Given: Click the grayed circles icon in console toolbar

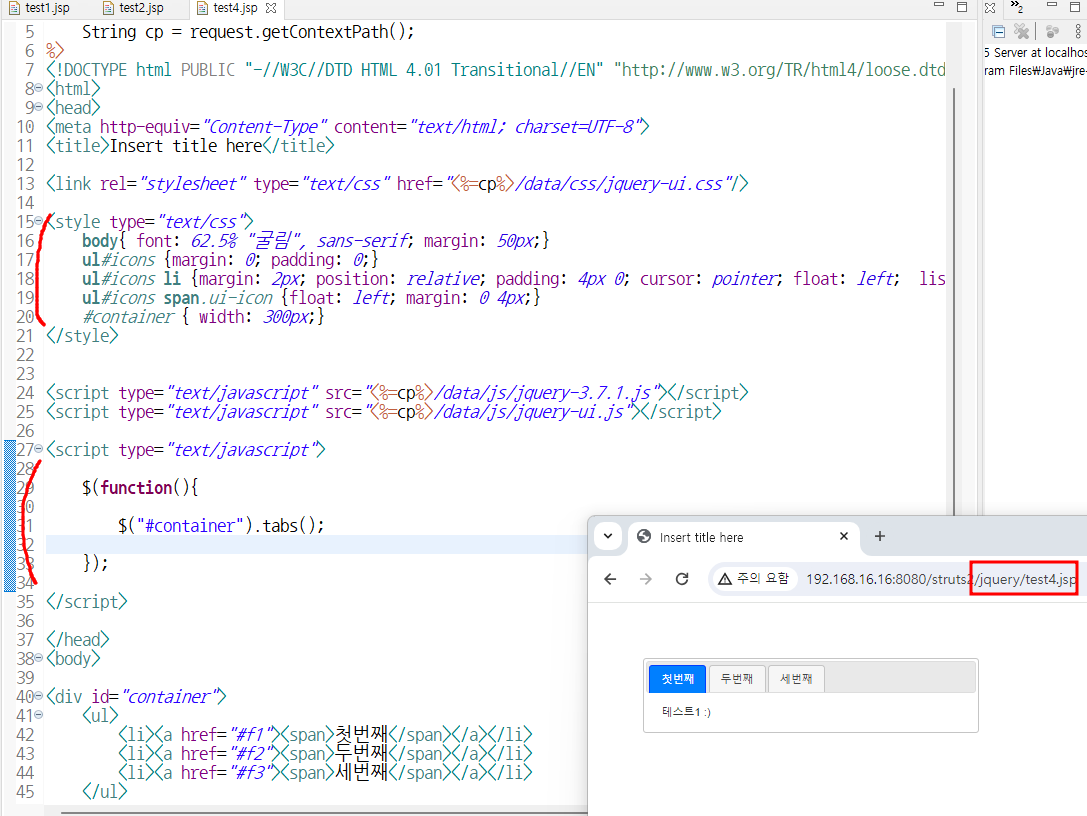Looking at the screenshot, I should pos(1052,31).
